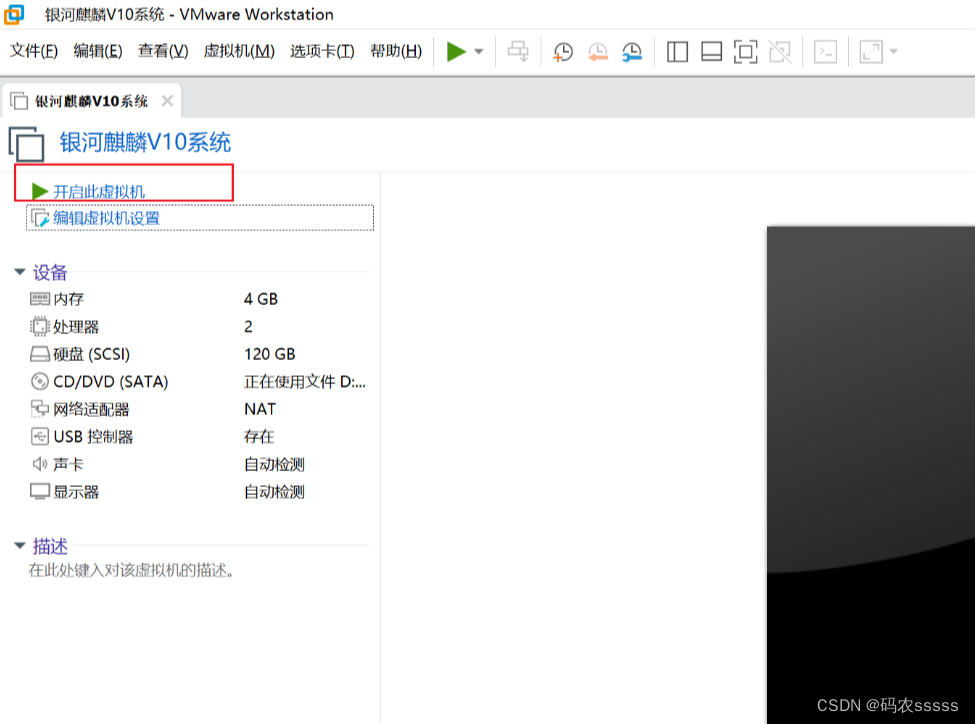Image resolution: width=975 pixels, height=724 pixels.
Task: Click 开启此虚拟机 link
Action: tap(99, 192)
